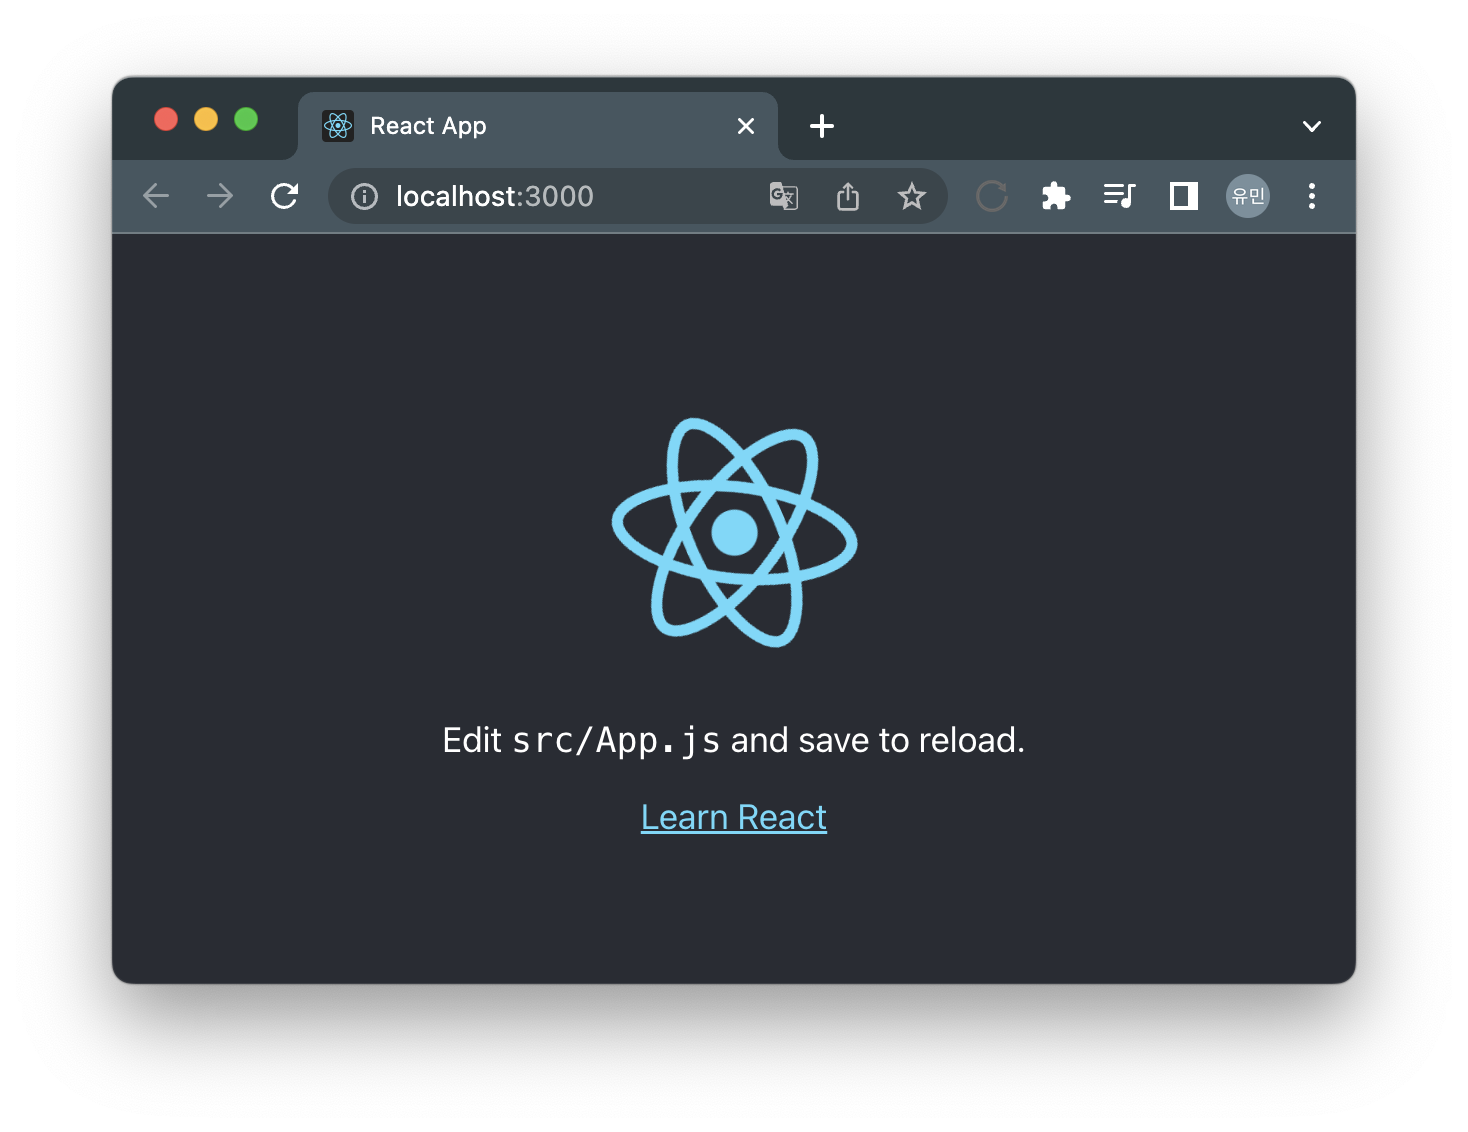Bookmark this page with the star

click(912, 196)
